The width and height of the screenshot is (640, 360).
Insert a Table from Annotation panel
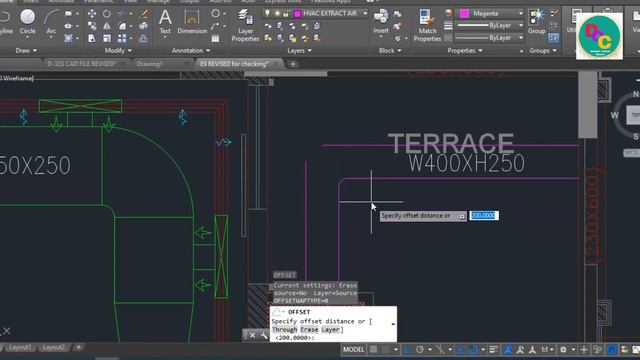pos(215,39)
